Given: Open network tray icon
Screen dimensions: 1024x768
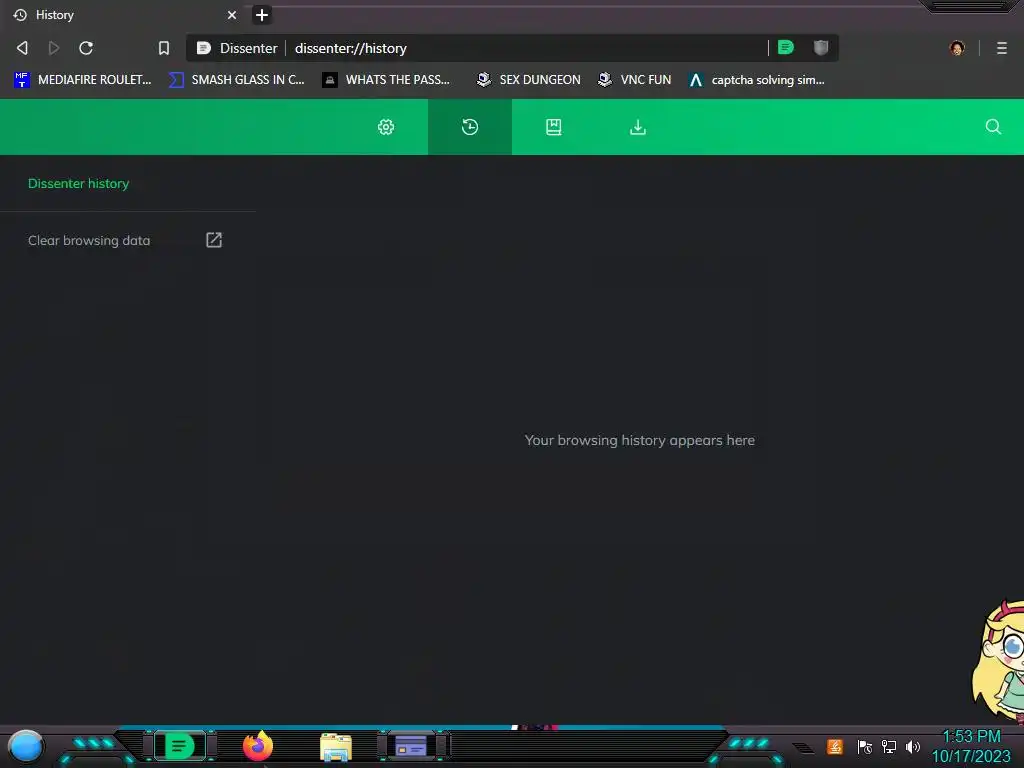Looking at the screenshot, I should (x=888, y=746).
